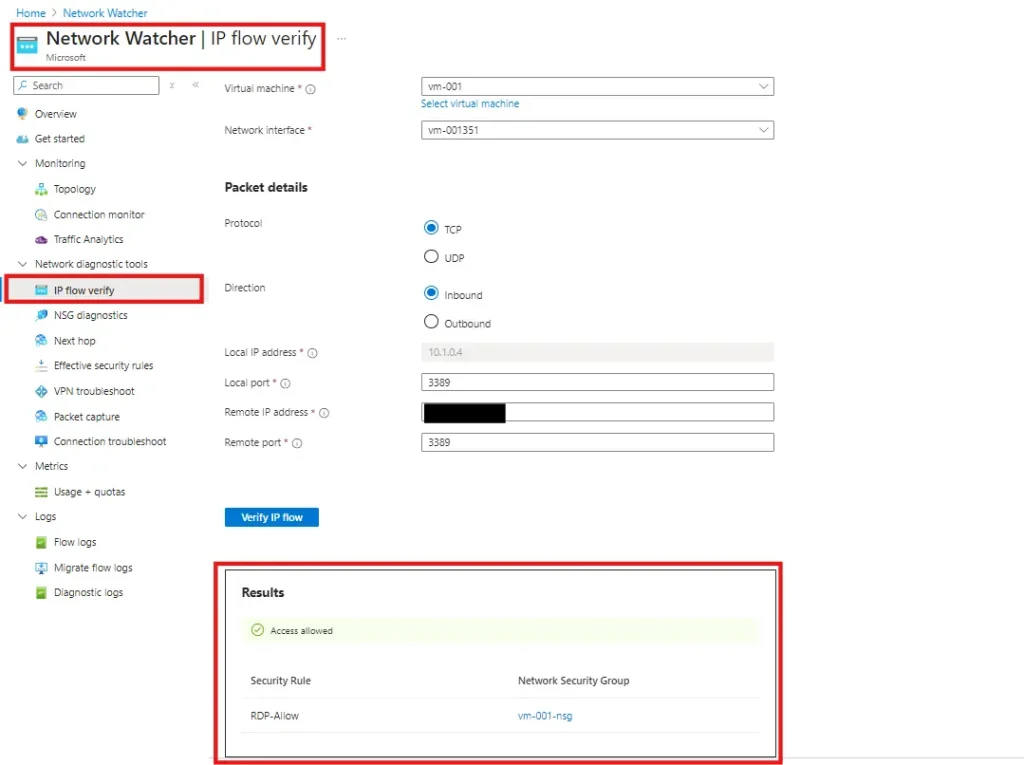Open Effective security rules menu item
This screenshot has height=765, width=1024.
tap(103, 366)
